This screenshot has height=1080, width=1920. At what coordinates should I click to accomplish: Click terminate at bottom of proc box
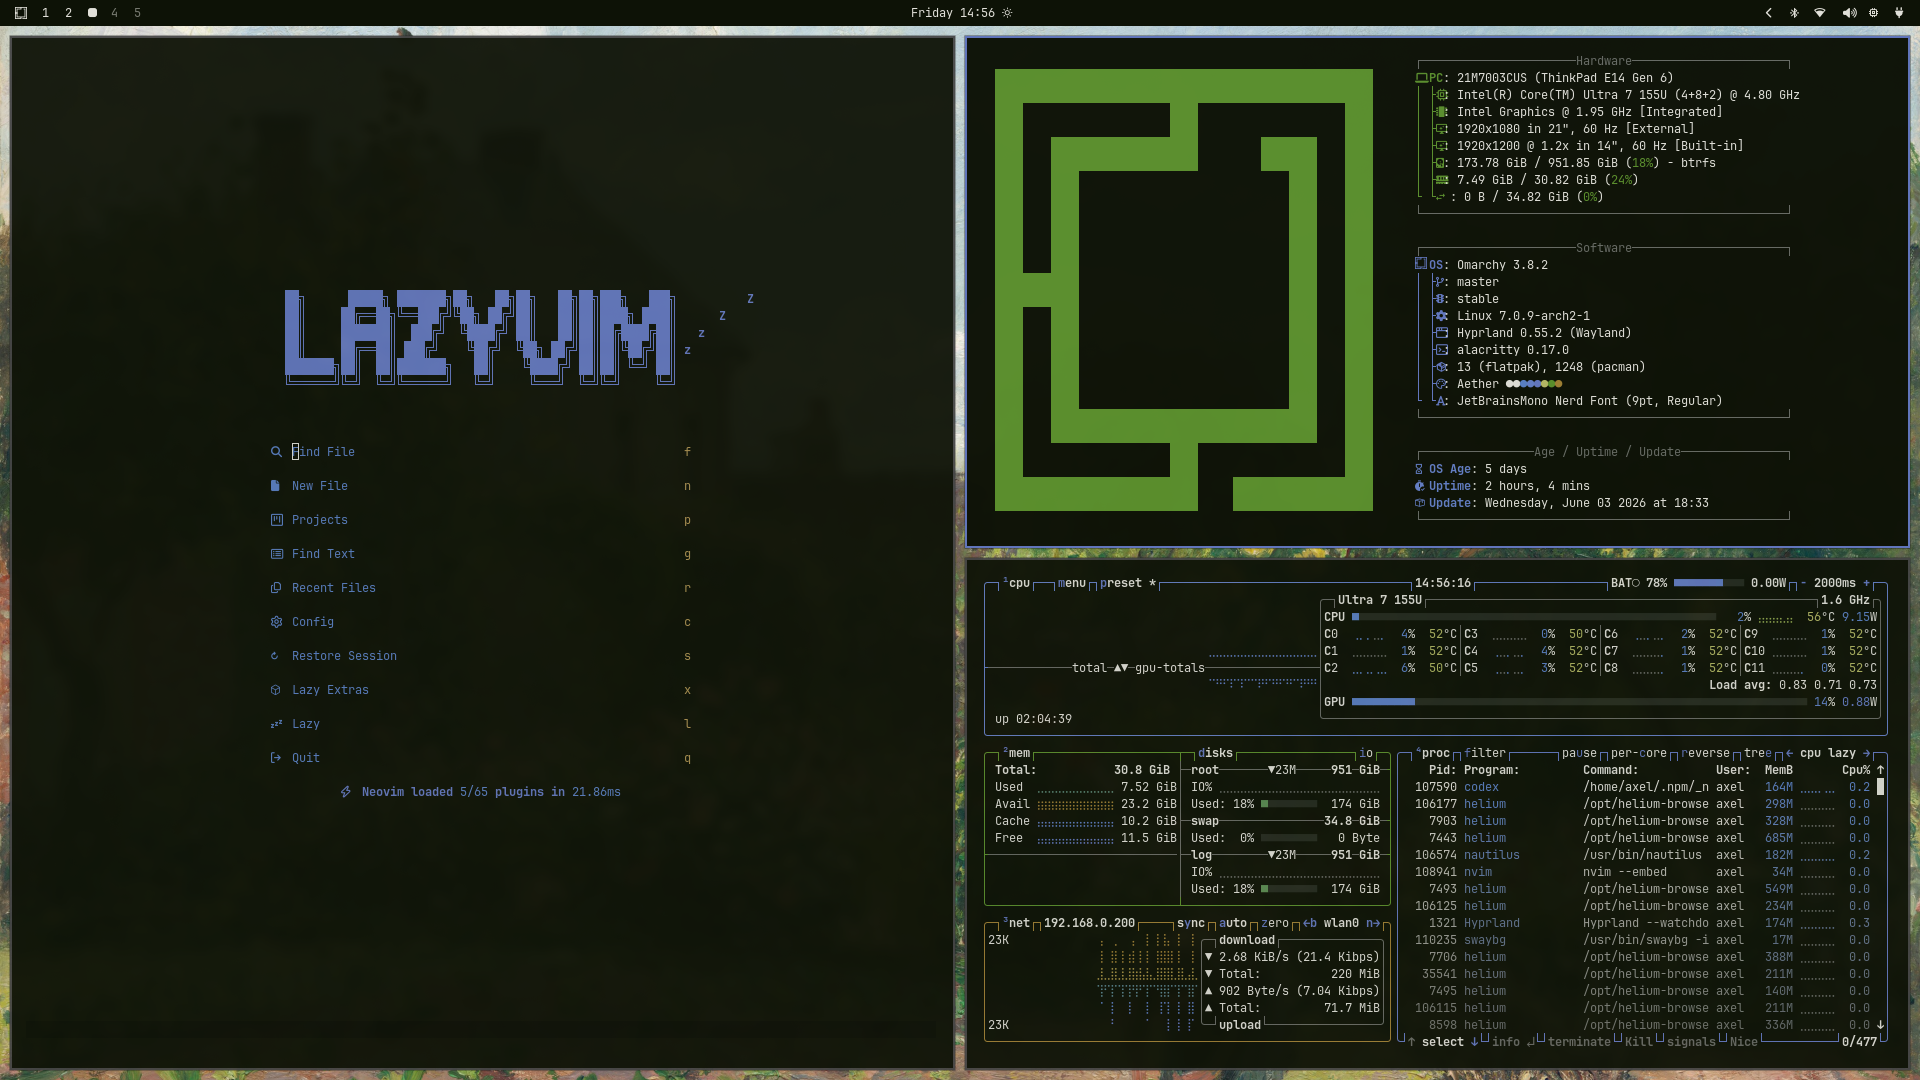pyautogui.click(x=1579, y=1042)
